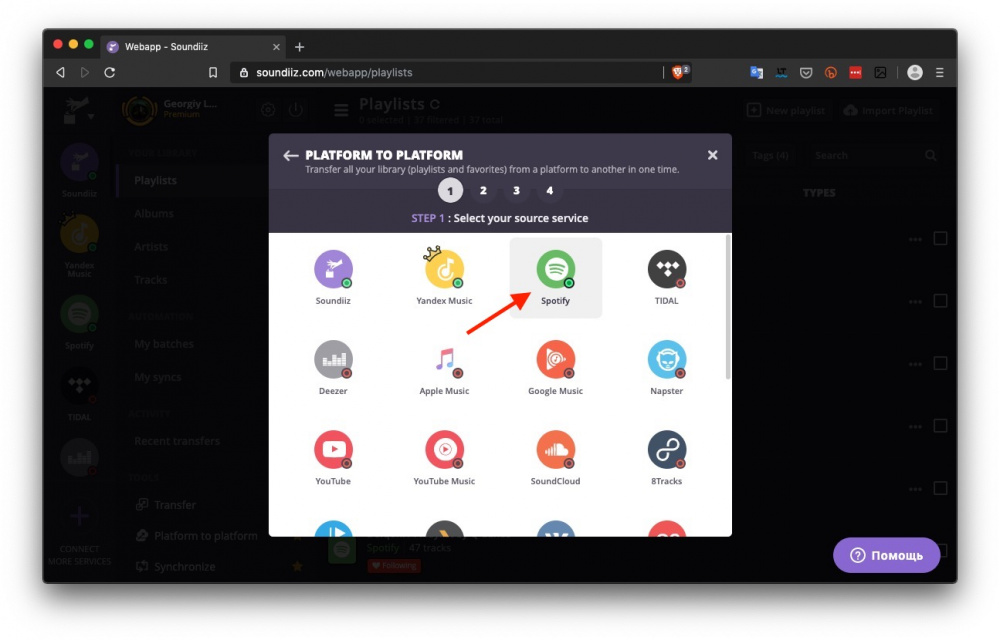Open Tracks in sidebar
Viewport: 1000px width, 640px height.
(x=151, y=280)
